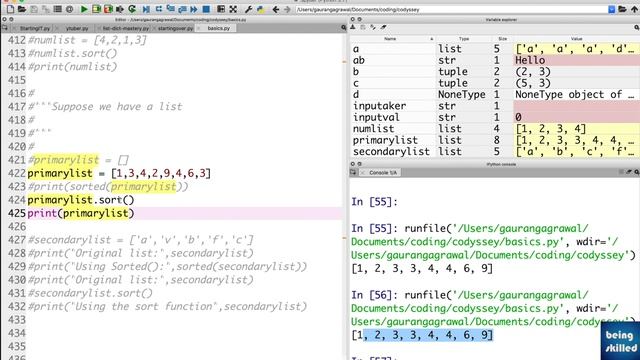640x360 pixels.
Task: Sort variables by Size column
Action: [503, 39]
